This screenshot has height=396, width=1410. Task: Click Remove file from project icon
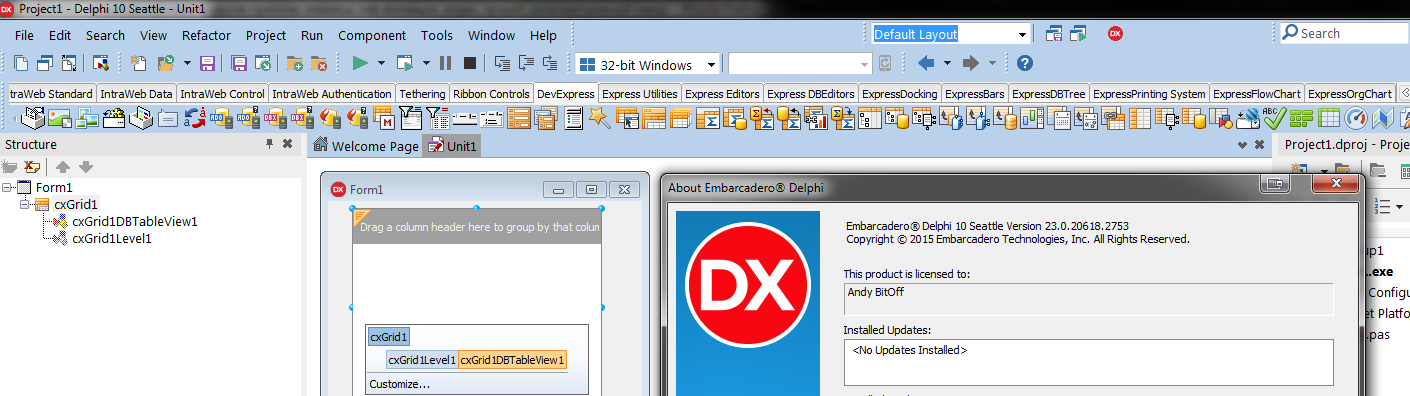(318, 63)
